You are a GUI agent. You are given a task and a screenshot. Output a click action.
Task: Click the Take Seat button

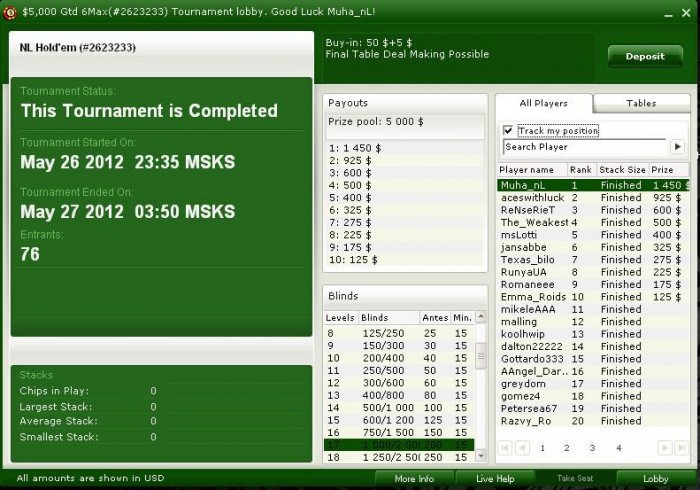(575, 478)
